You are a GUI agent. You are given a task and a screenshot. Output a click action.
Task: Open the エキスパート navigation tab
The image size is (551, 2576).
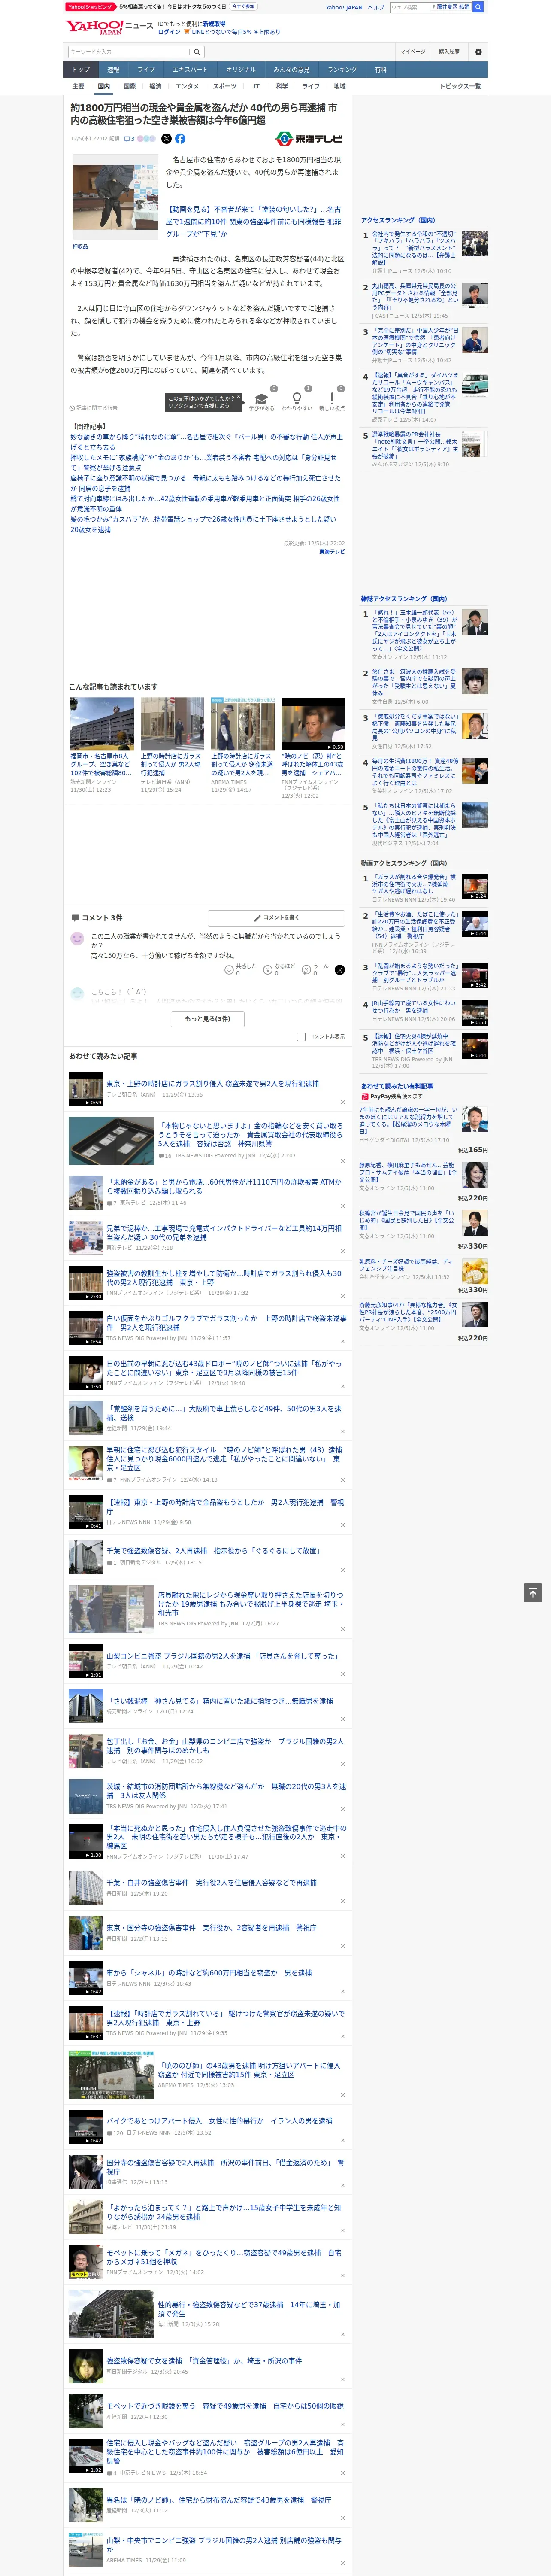(x=190, y=70)
